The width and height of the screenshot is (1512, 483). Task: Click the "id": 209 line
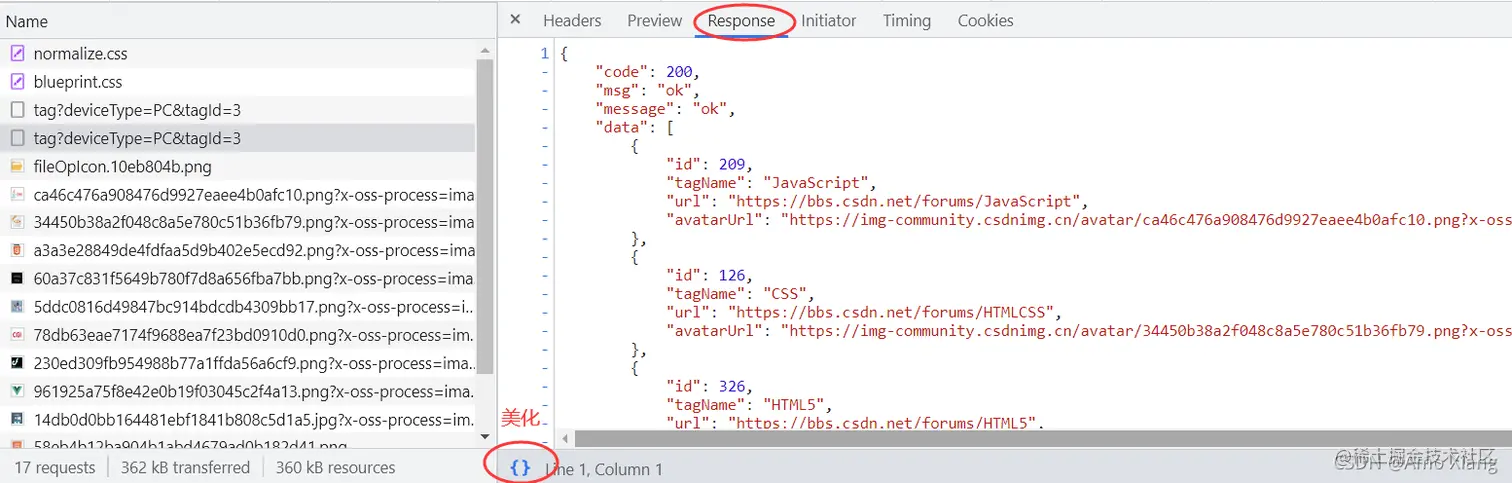pos(709,164)
